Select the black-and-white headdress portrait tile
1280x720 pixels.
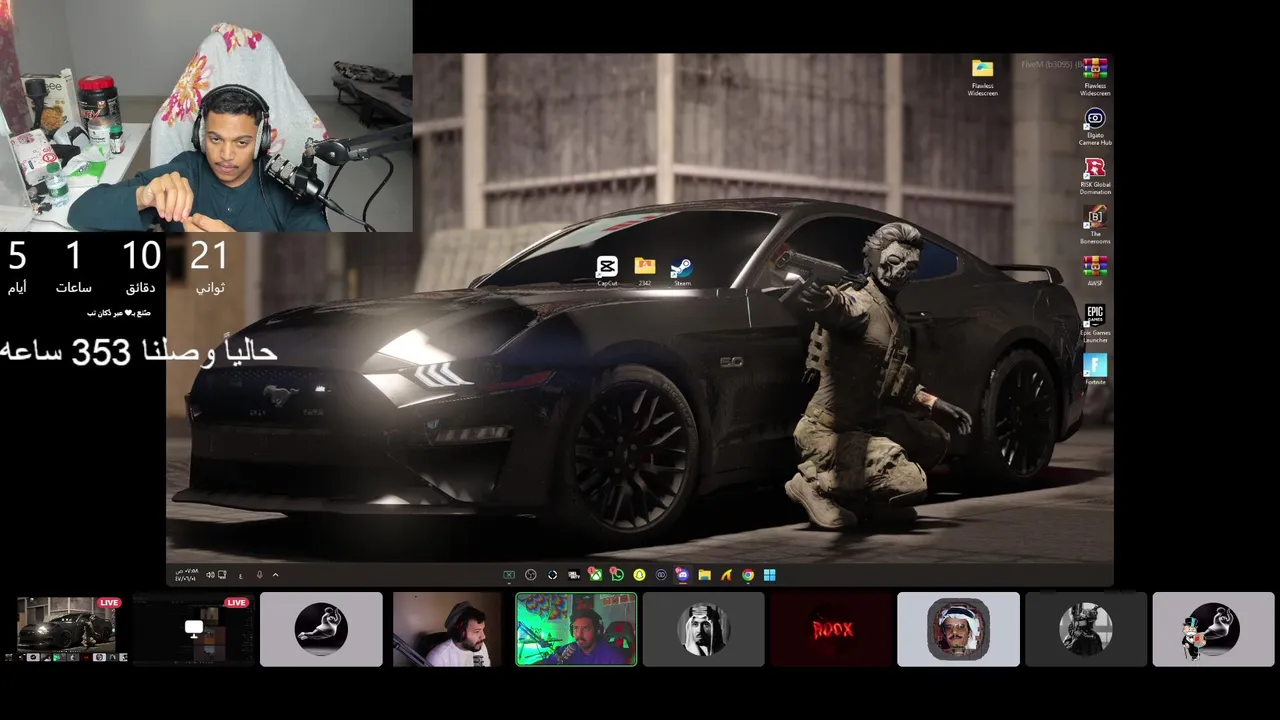click(703, 629)
